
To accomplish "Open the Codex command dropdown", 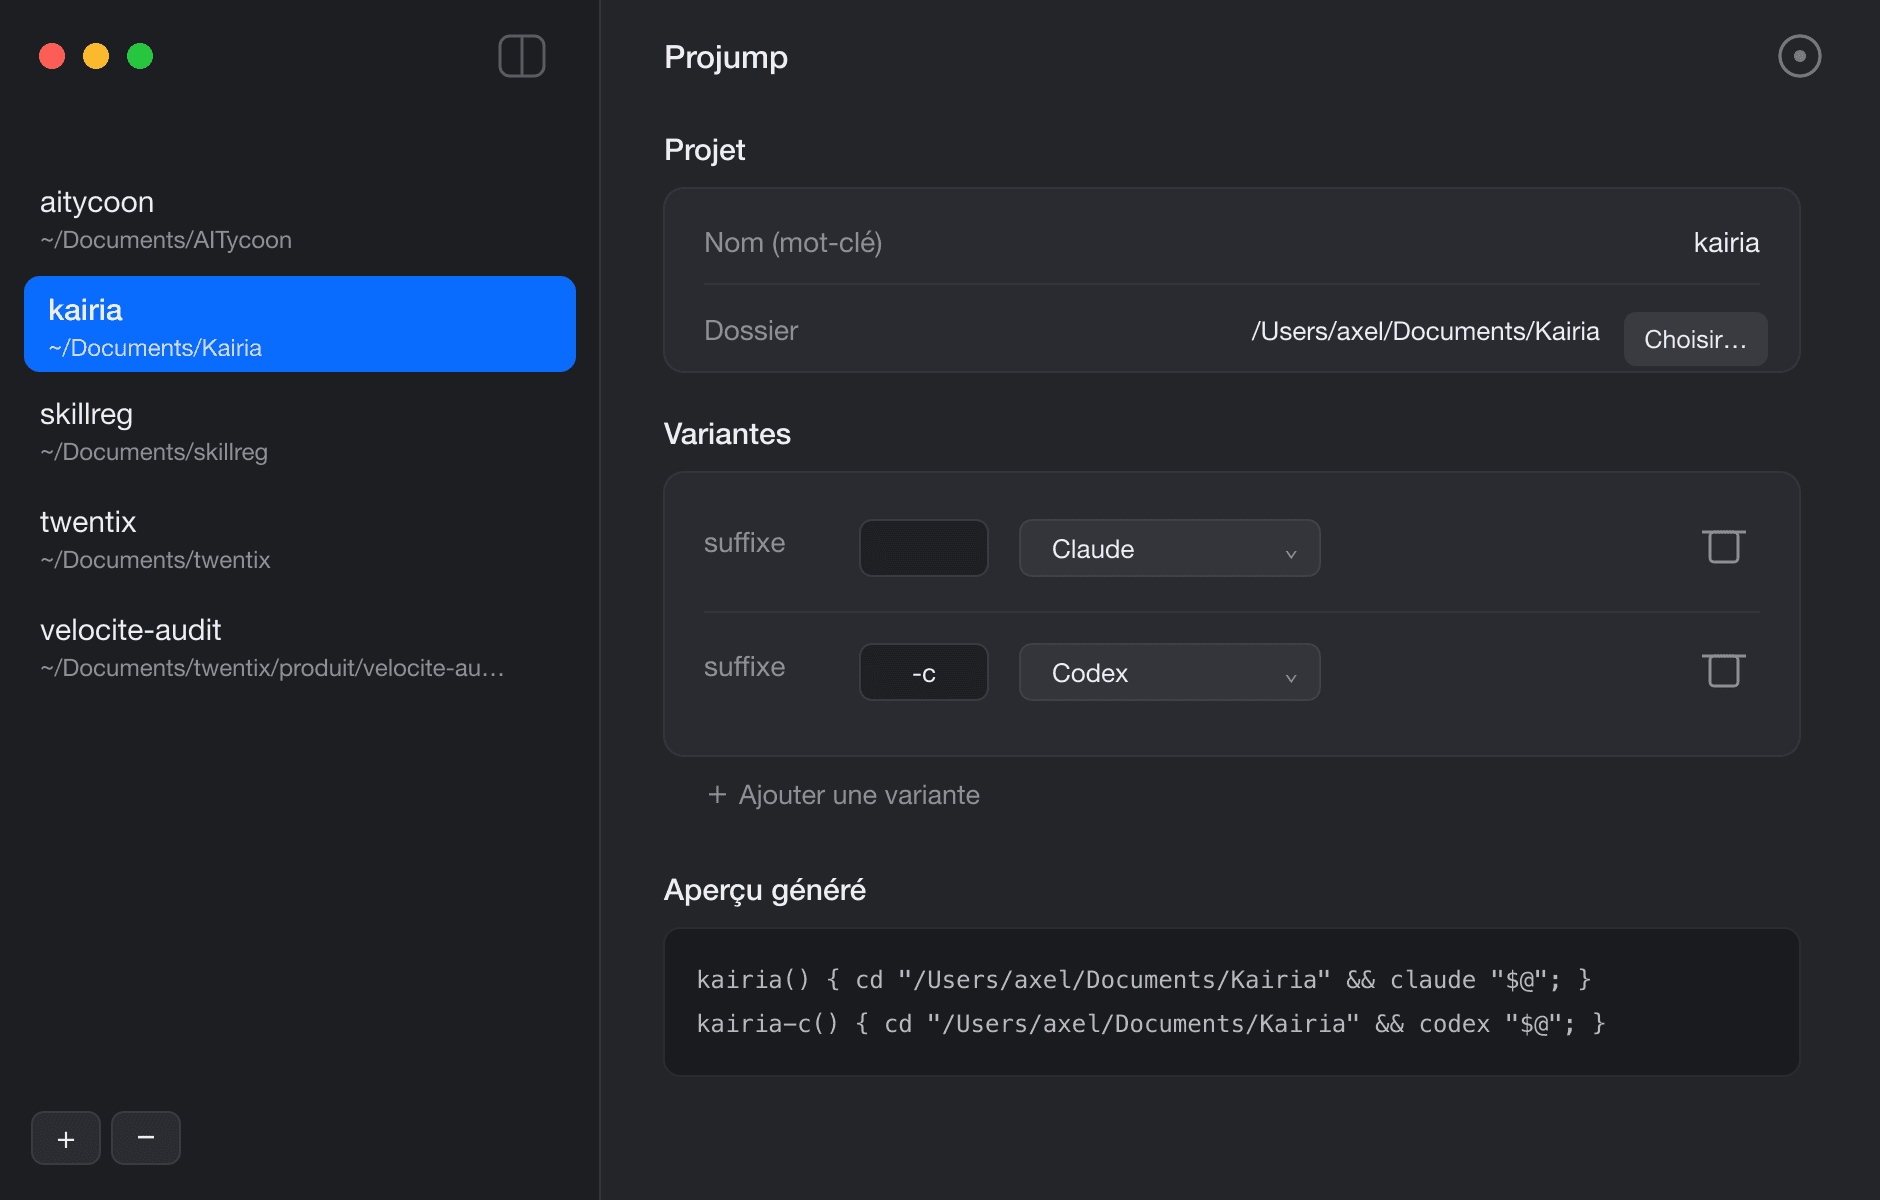I will pyautogui.click(x=1170, y=672).
